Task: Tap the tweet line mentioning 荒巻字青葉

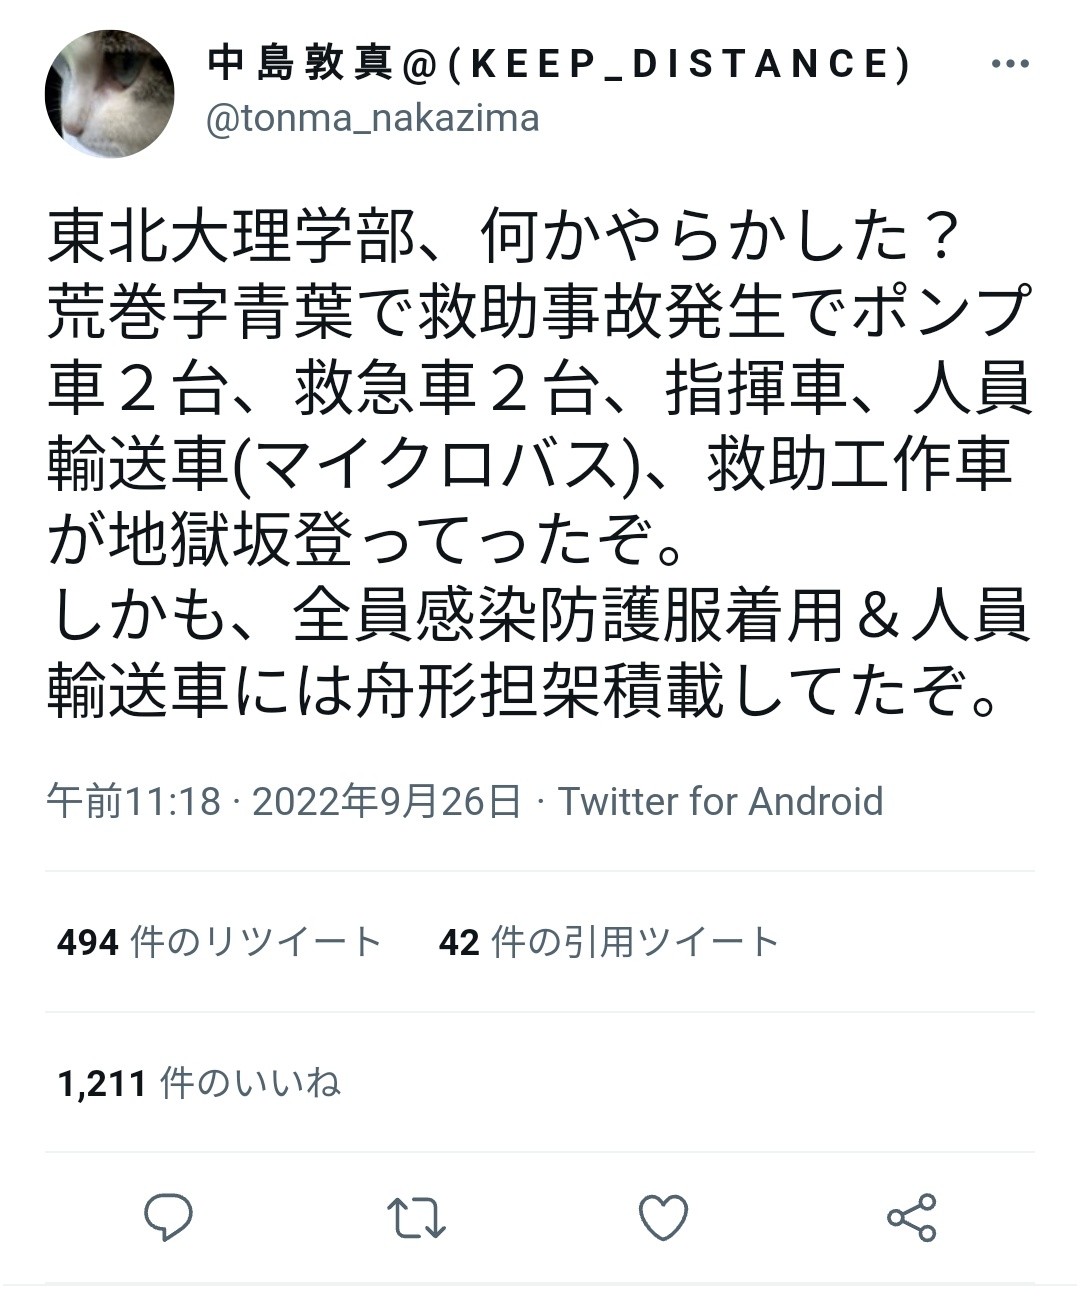Action: (x=538, y=313)
